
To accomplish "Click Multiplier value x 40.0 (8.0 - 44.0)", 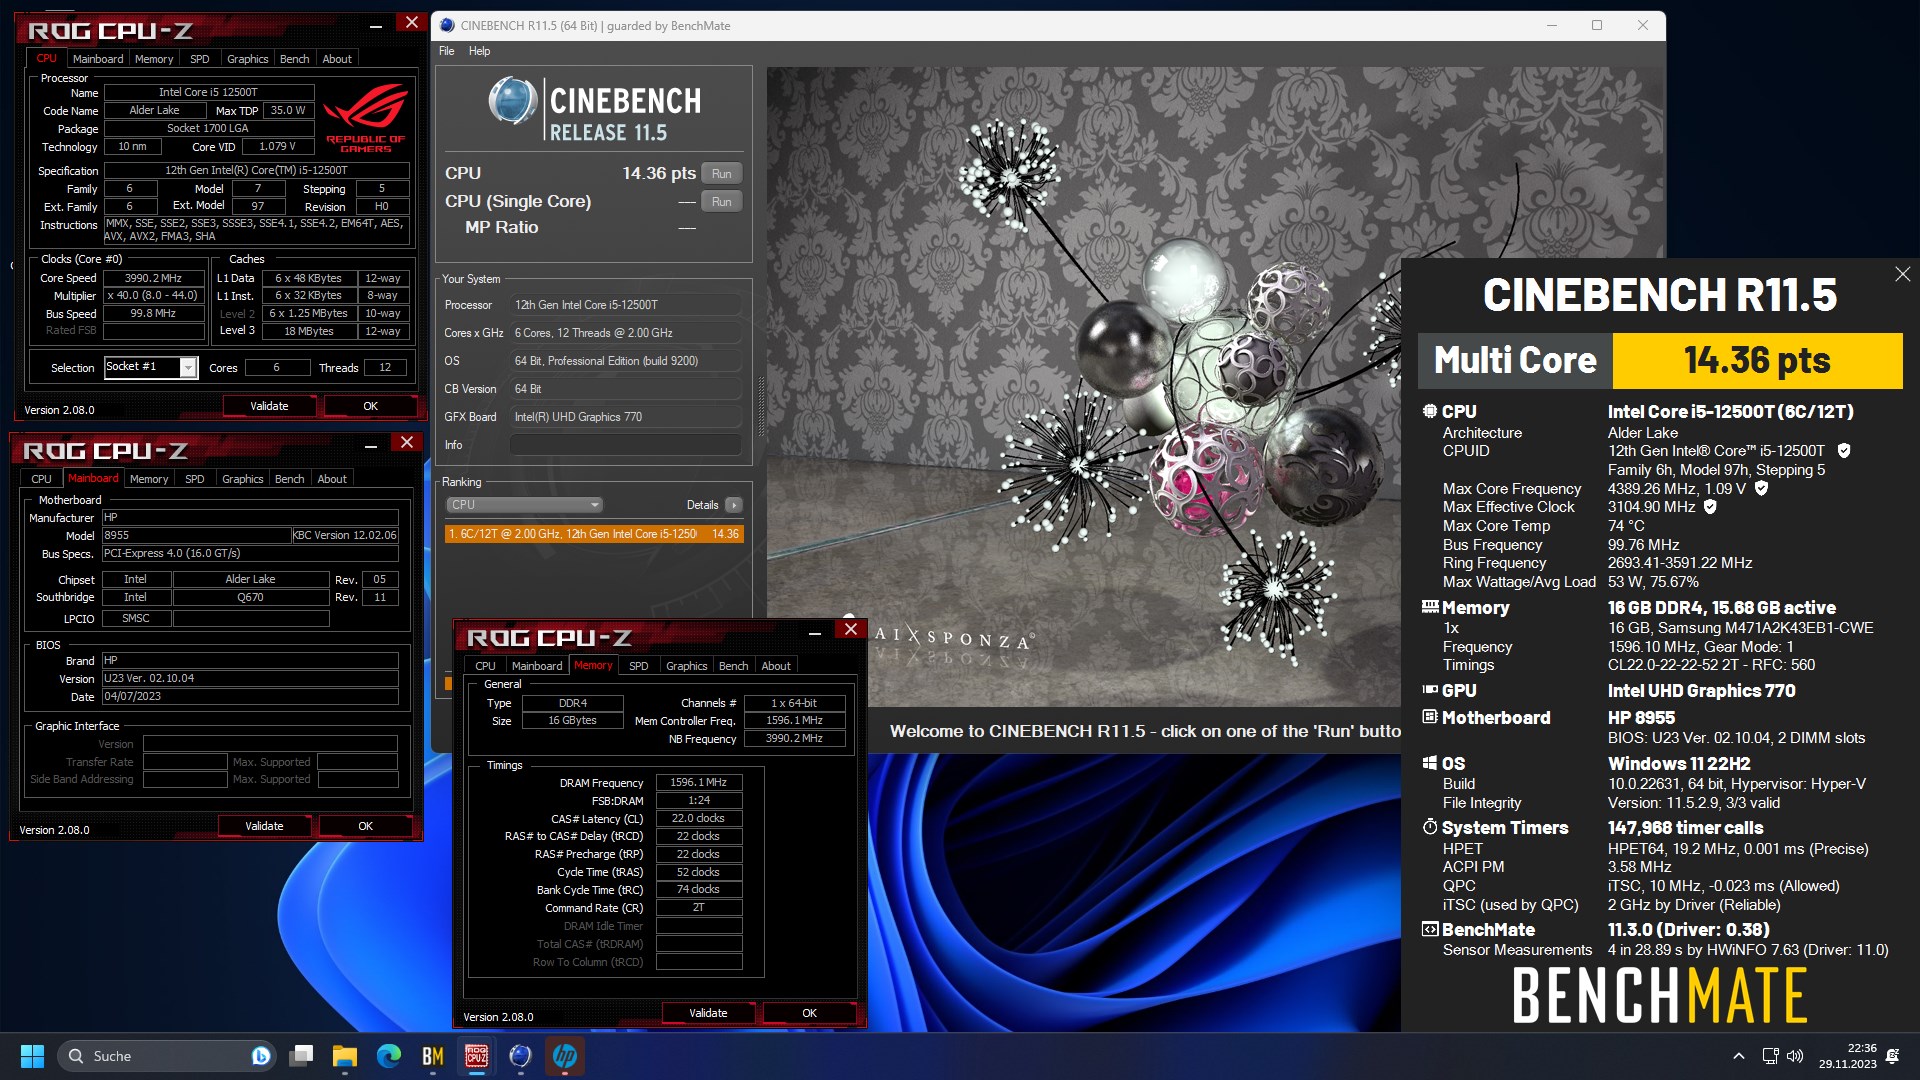I will (x=153, y=296).
